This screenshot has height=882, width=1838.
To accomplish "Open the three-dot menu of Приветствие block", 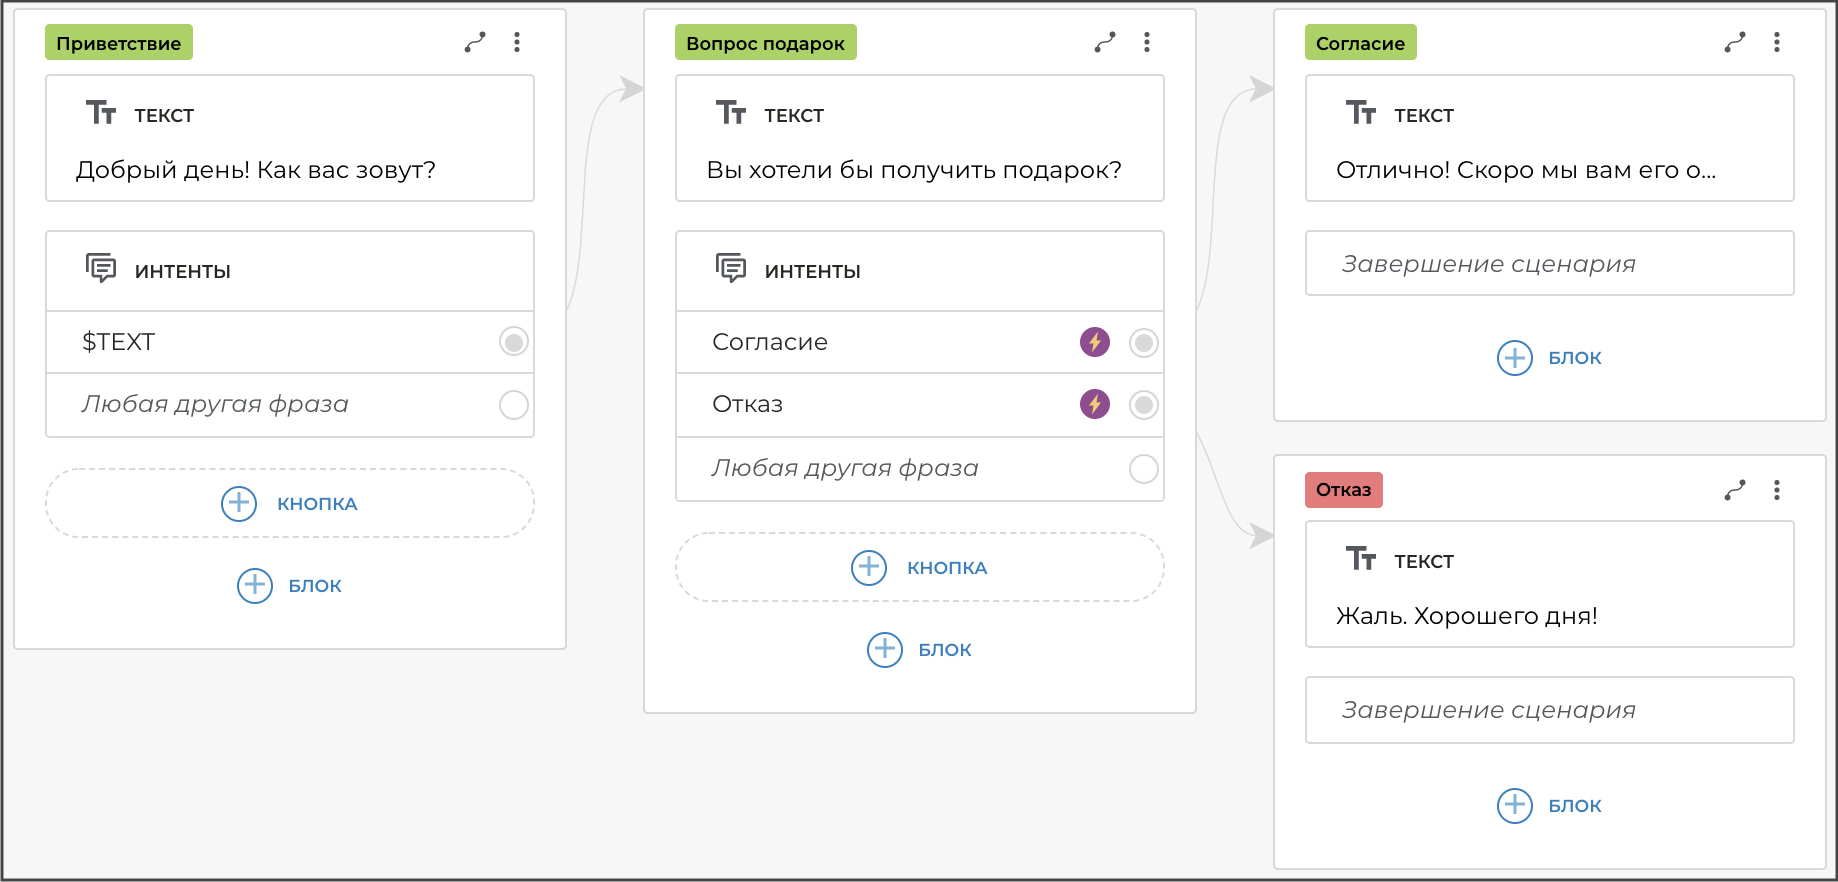I will pos(517,42).
